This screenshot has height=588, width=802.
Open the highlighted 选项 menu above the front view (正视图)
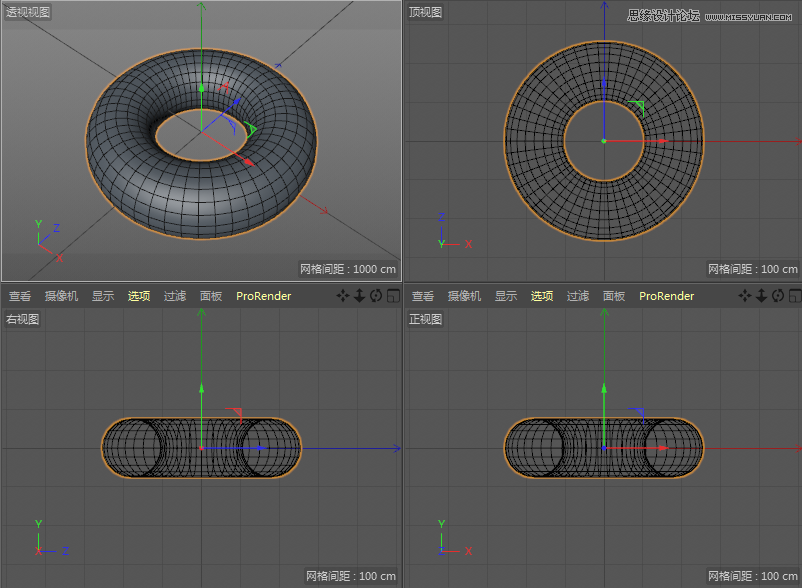pos(542,296)
